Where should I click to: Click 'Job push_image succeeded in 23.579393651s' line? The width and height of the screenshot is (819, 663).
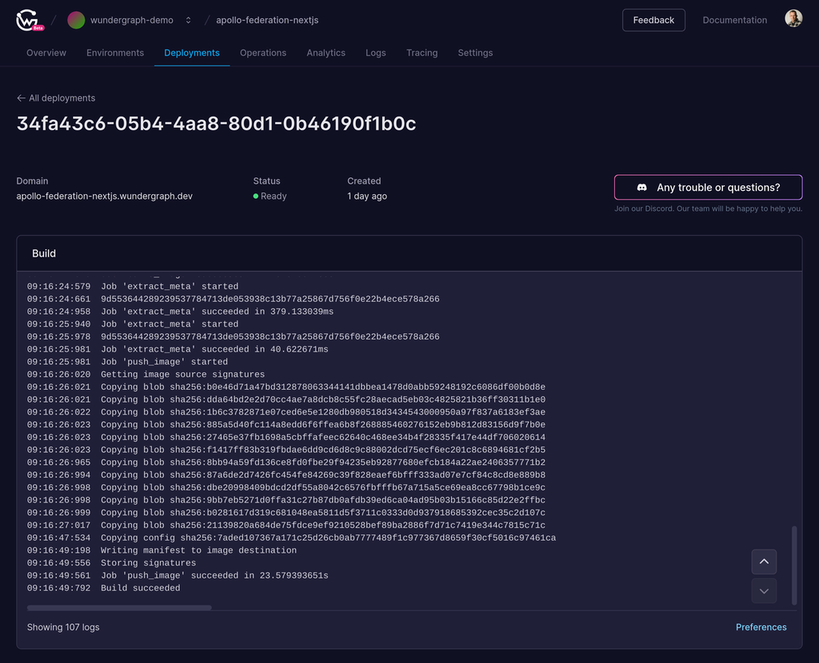(x=178, y=576)
